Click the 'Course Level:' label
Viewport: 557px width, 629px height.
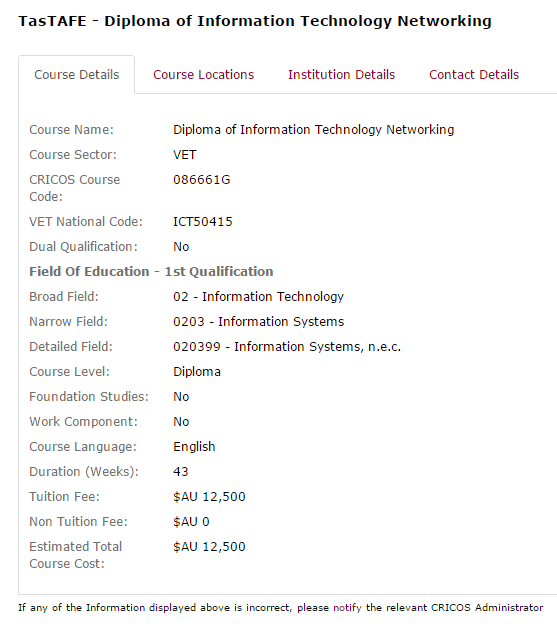click(x=69, y=372)
